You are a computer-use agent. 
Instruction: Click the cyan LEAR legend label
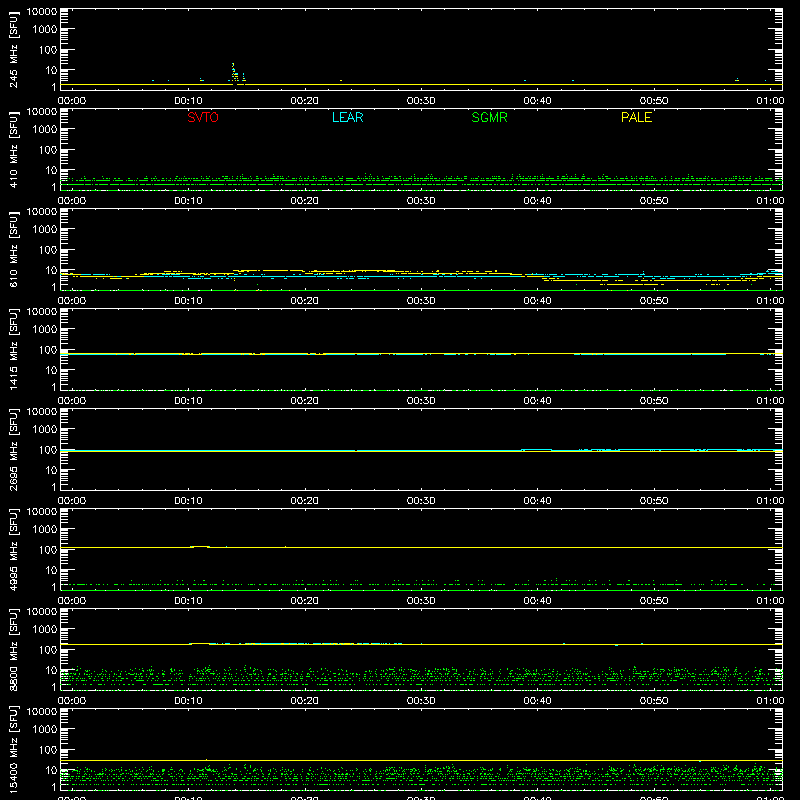[347, 117]
